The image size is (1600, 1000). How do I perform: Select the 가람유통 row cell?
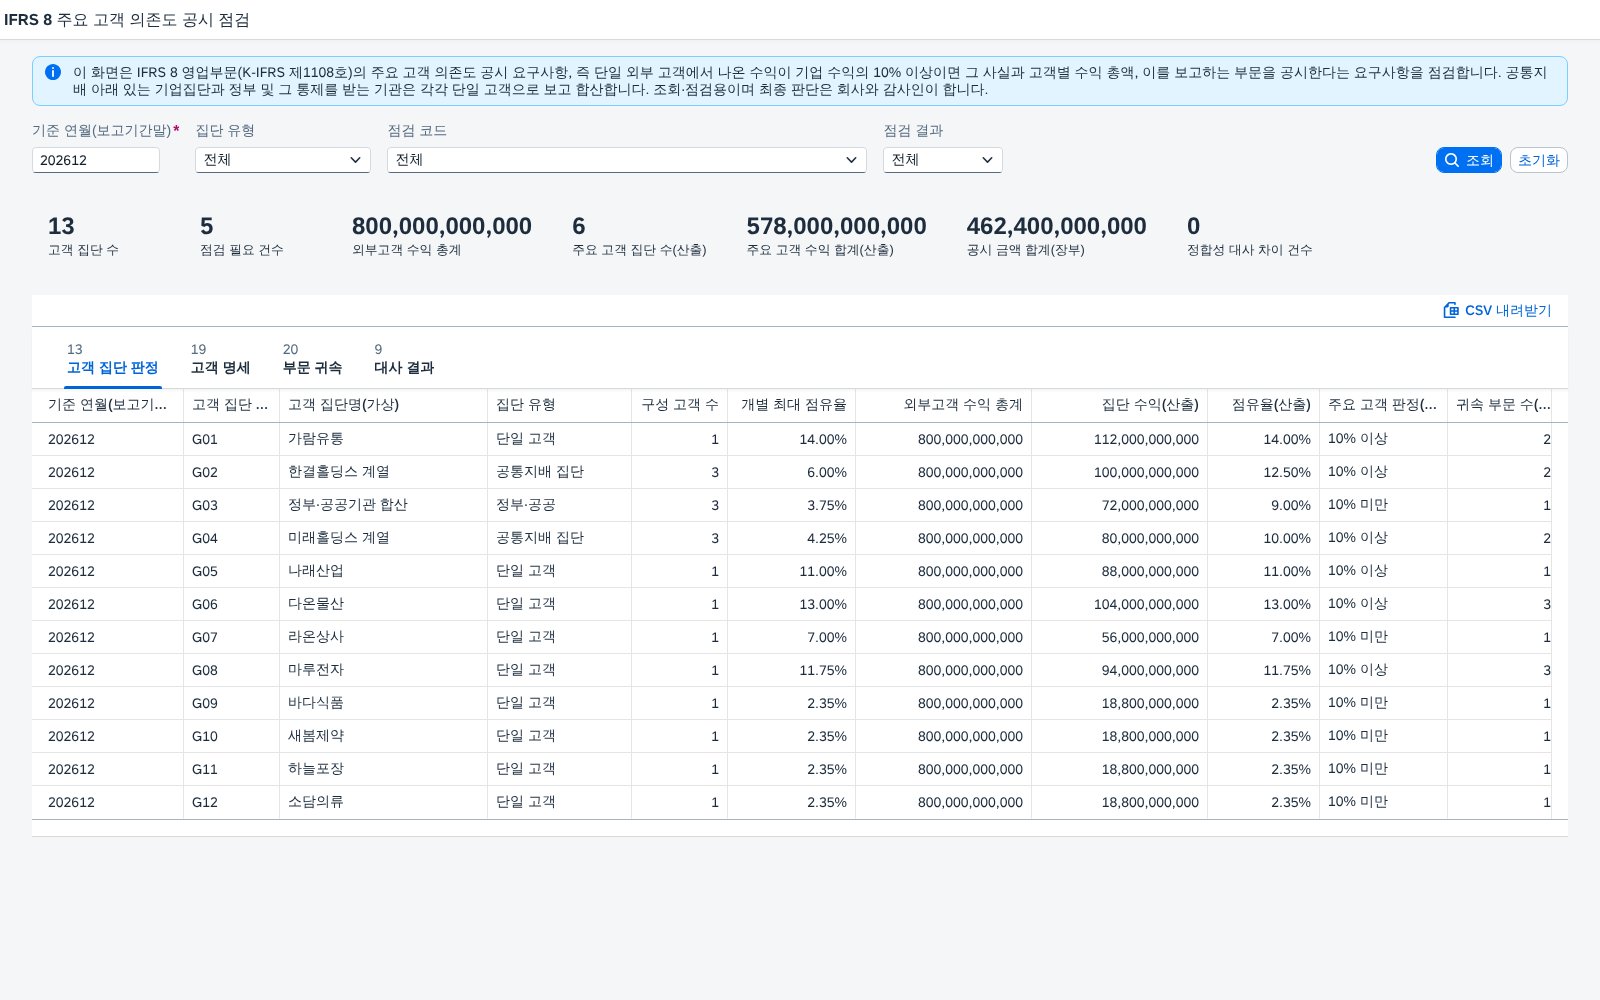(383, 439)
